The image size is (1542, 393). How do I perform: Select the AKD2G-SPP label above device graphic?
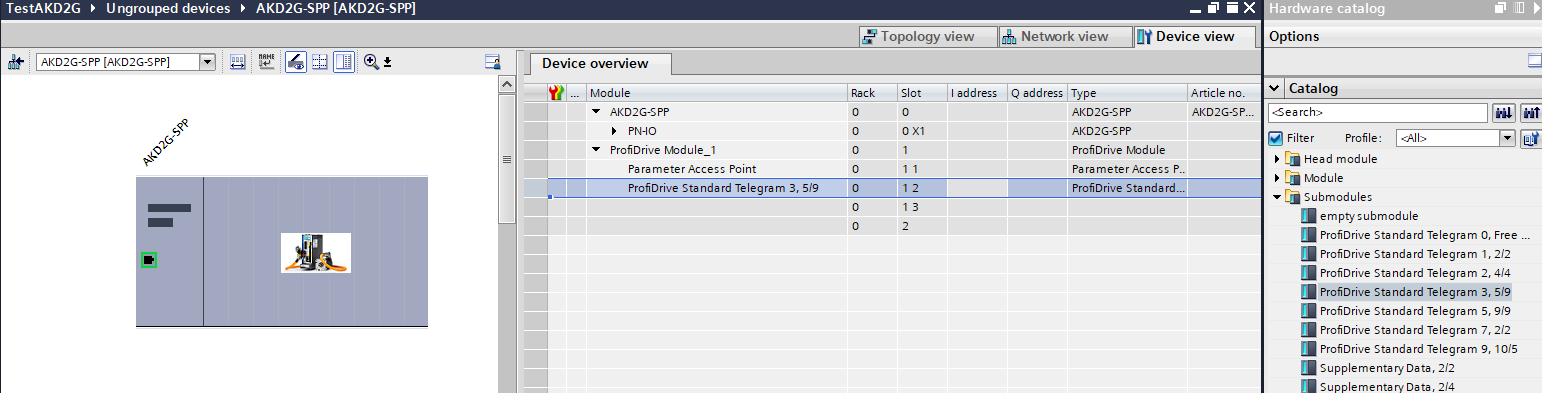click(165, 142)
